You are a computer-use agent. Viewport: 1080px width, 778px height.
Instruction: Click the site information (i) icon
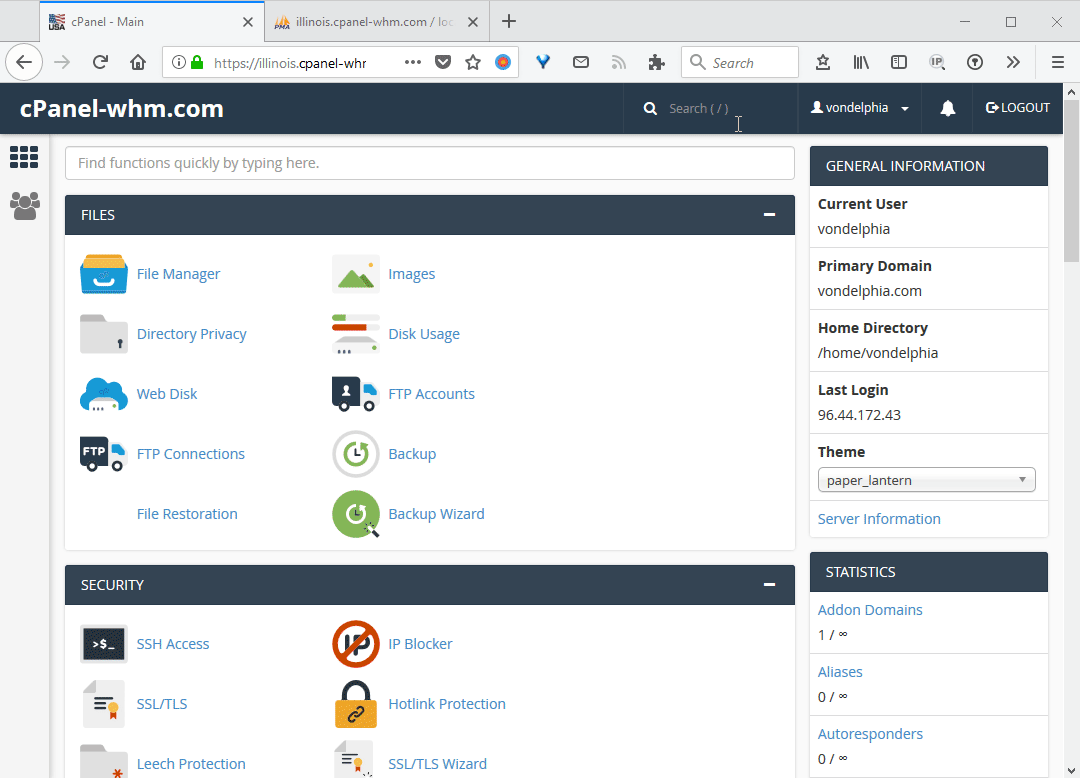point(178,63)
